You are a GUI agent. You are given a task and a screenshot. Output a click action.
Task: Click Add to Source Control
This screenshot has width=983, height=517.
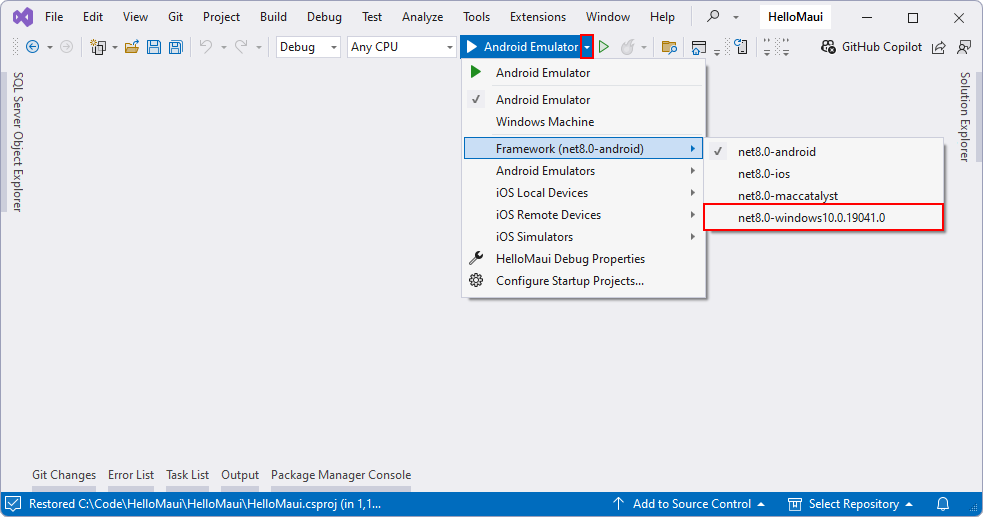click(689, 504)
